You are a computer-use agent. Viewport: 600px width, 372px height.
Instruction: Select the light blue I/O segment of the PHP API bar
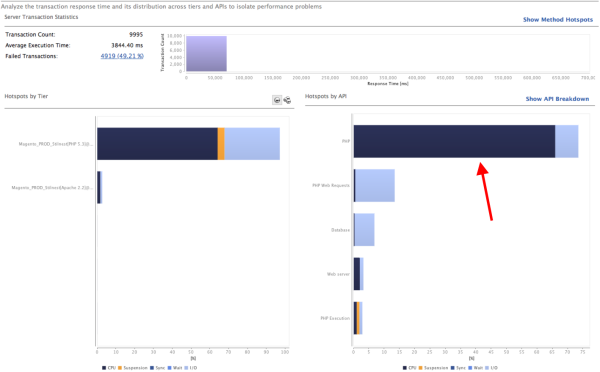click(567, 141)
